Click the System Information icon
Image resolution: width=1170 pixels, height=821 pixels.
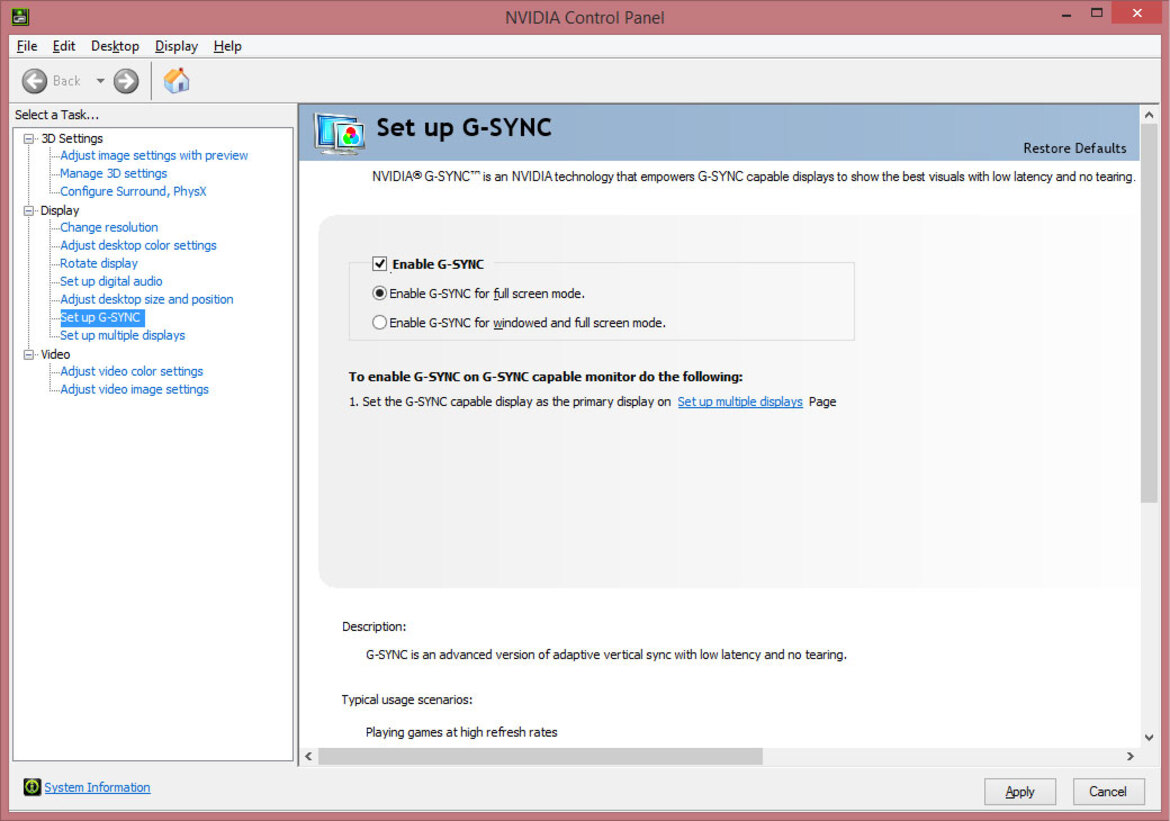click(32, 787)
